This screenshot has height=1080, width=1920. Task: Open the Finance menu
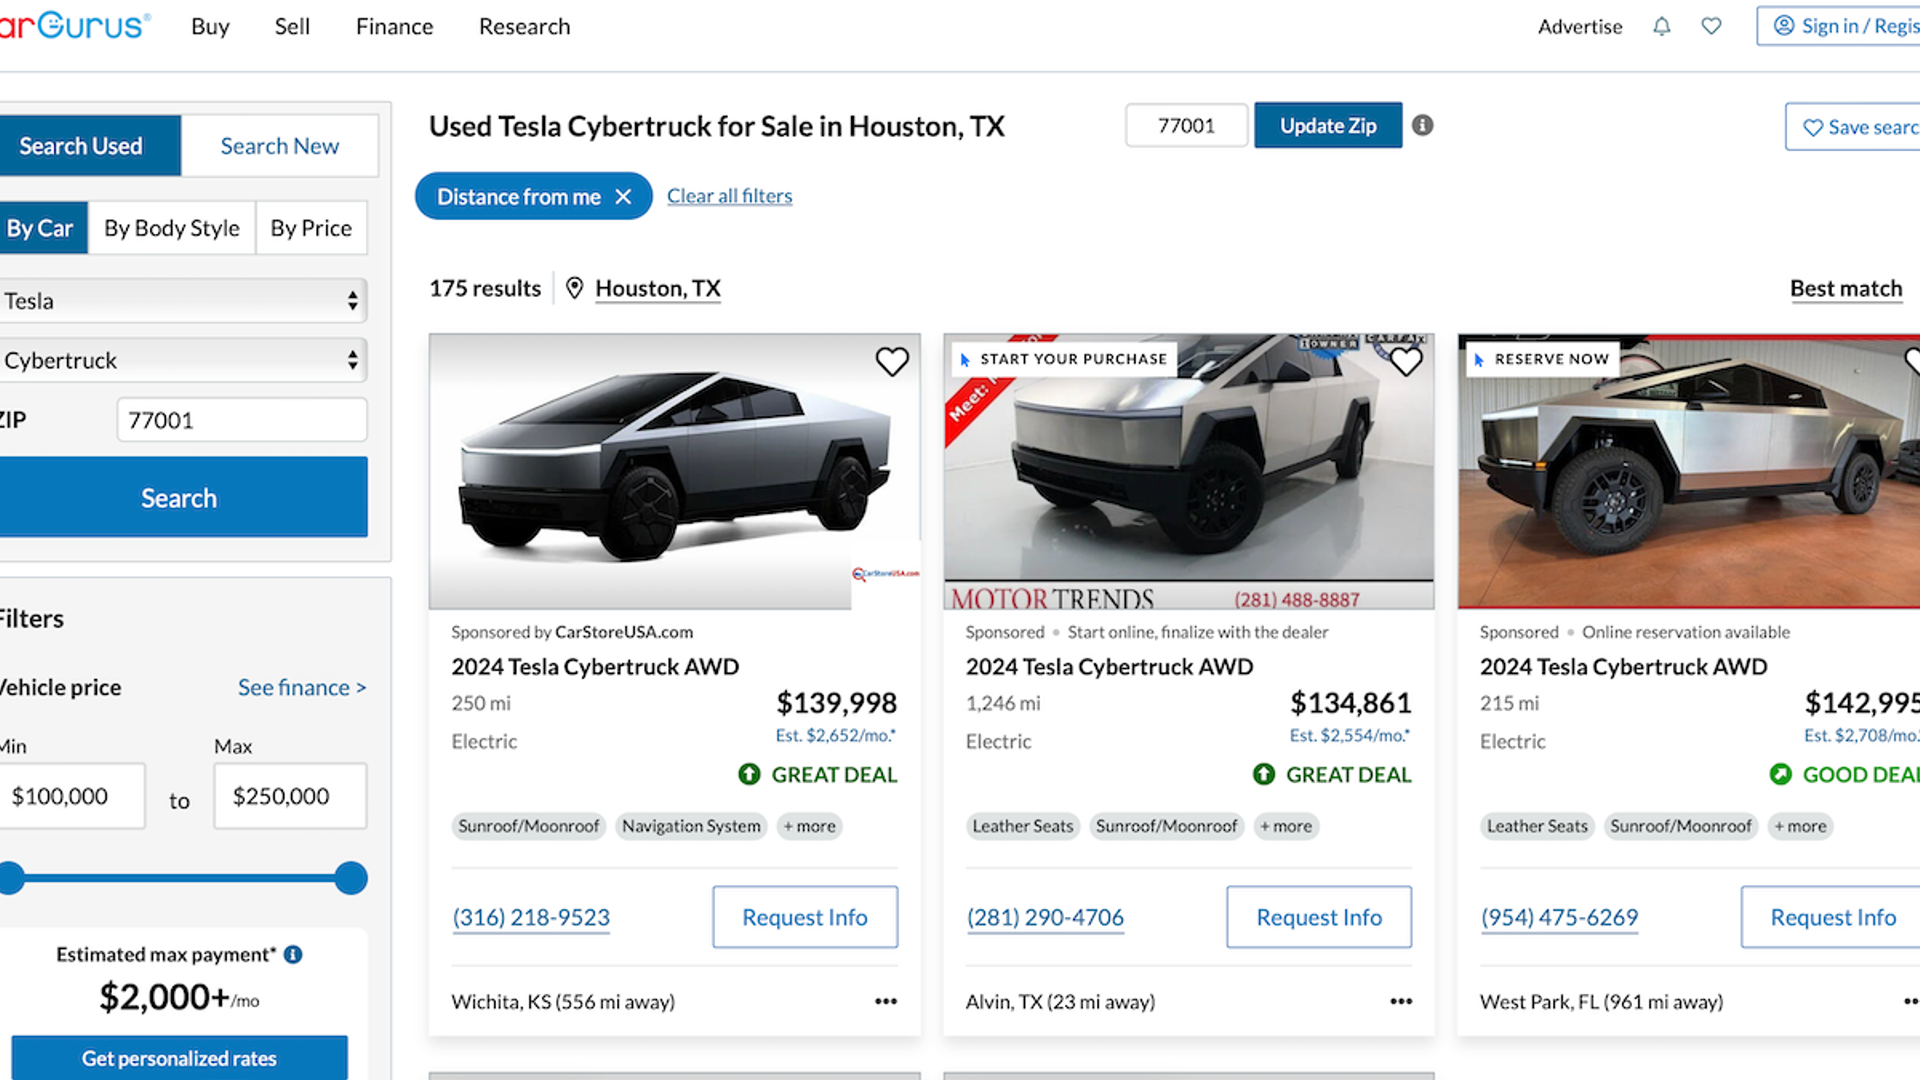pos(394,27)
